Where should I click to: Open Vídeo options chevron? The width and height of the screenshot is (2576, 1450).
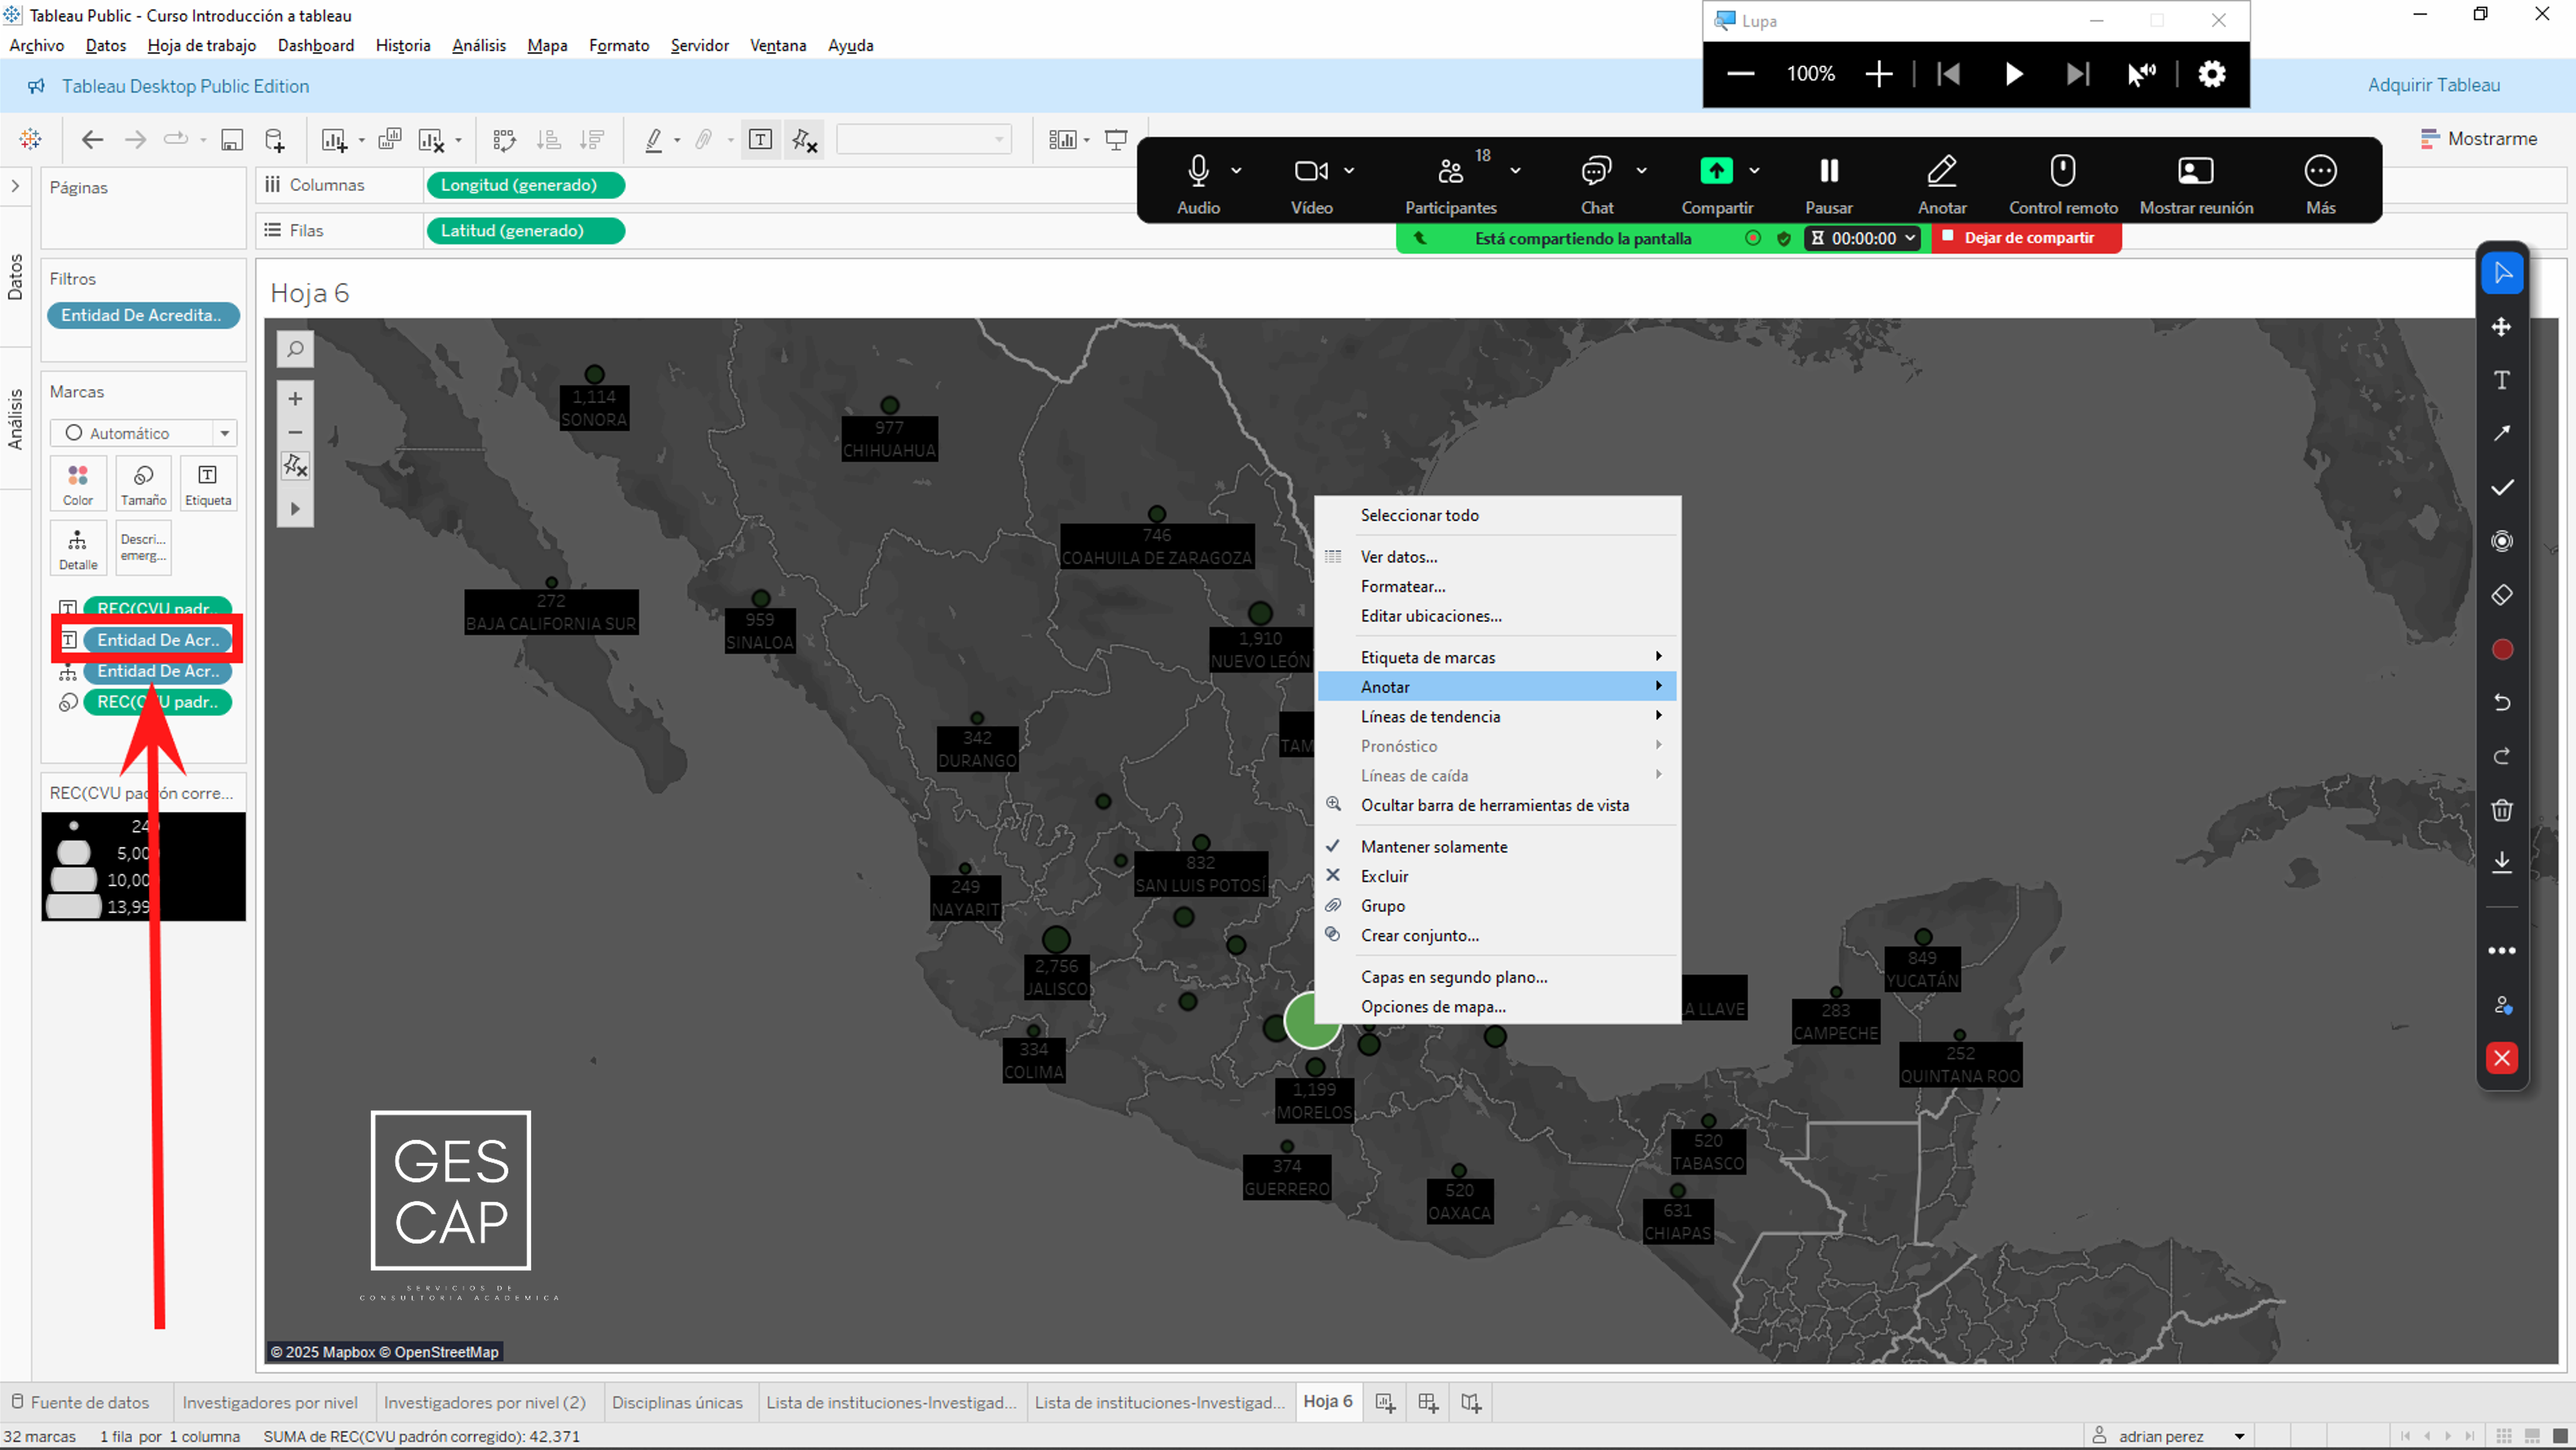pyautogui.click(x=1349, y=171)
